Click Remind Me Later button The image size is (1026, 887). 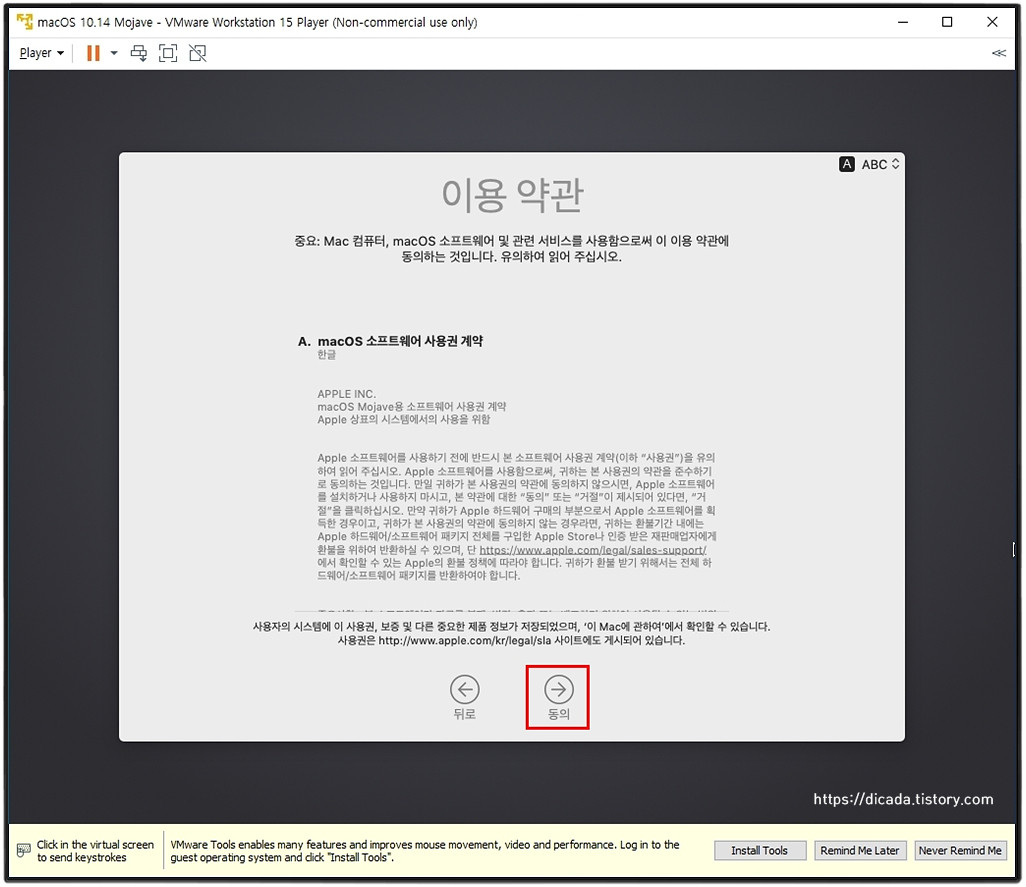(x=860, y=850)
